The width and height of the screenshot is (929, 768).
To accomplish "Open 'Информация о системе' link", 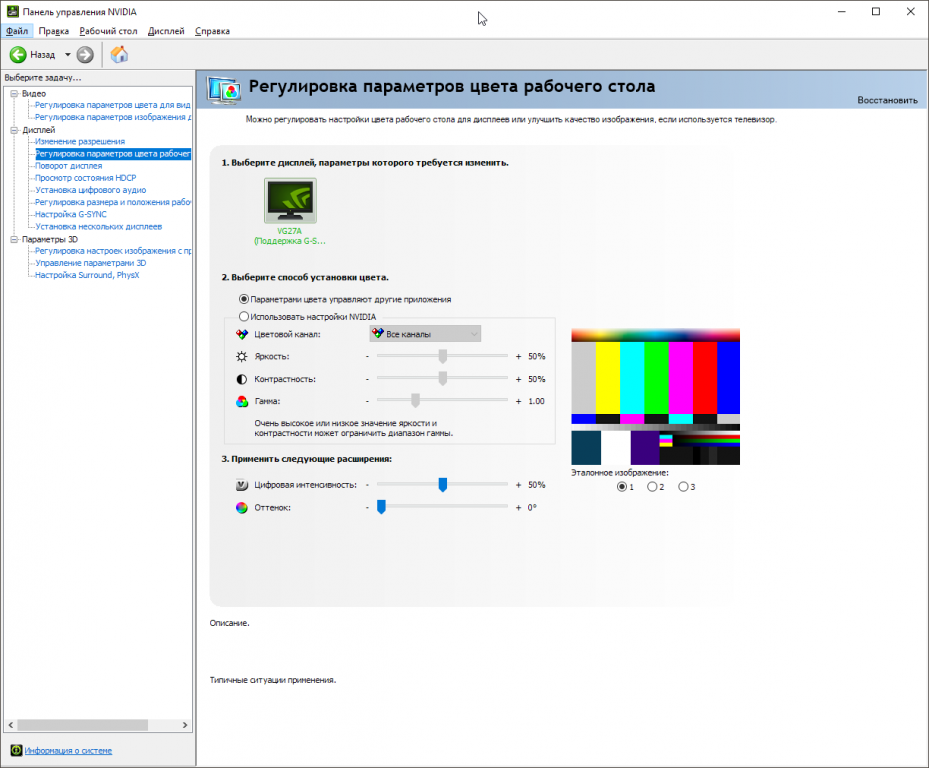I will [68, 750].
